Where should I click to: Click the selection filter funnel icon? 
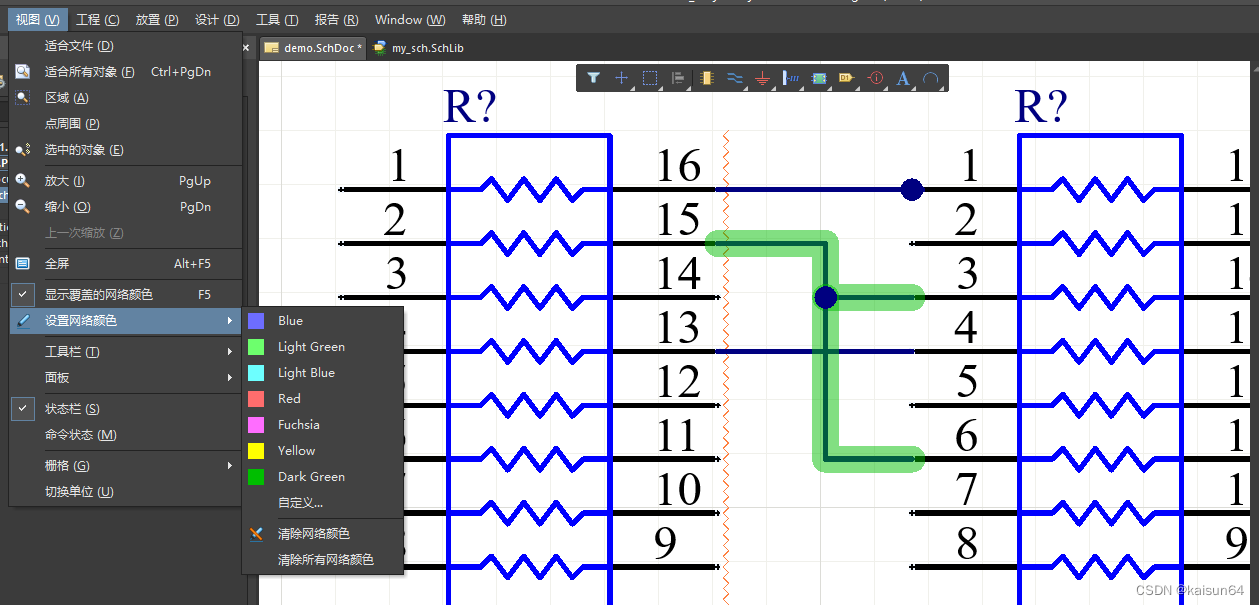pos(593,78)
